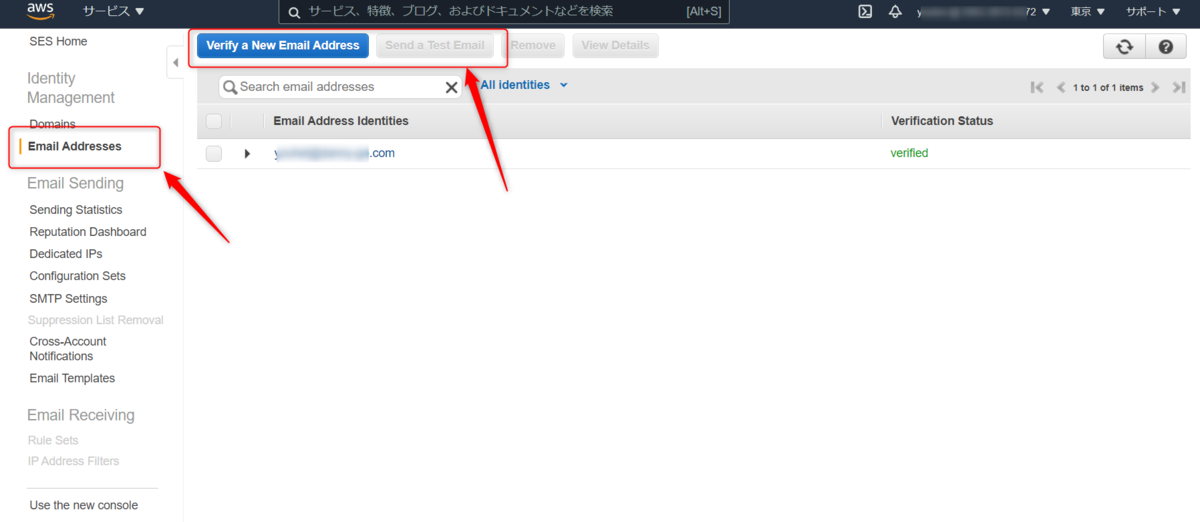Open SES Home in sidebar

click(x=58, y=41)
